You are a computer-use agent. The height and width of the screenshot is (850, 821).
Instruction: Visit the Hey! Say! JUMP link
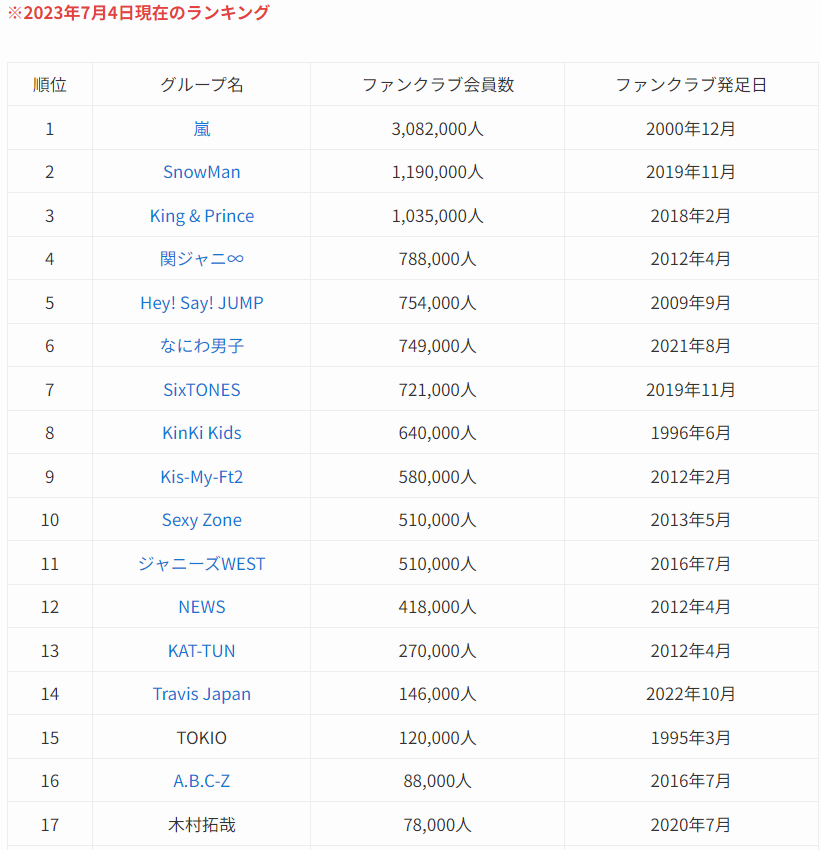click(x=201, y=303)
